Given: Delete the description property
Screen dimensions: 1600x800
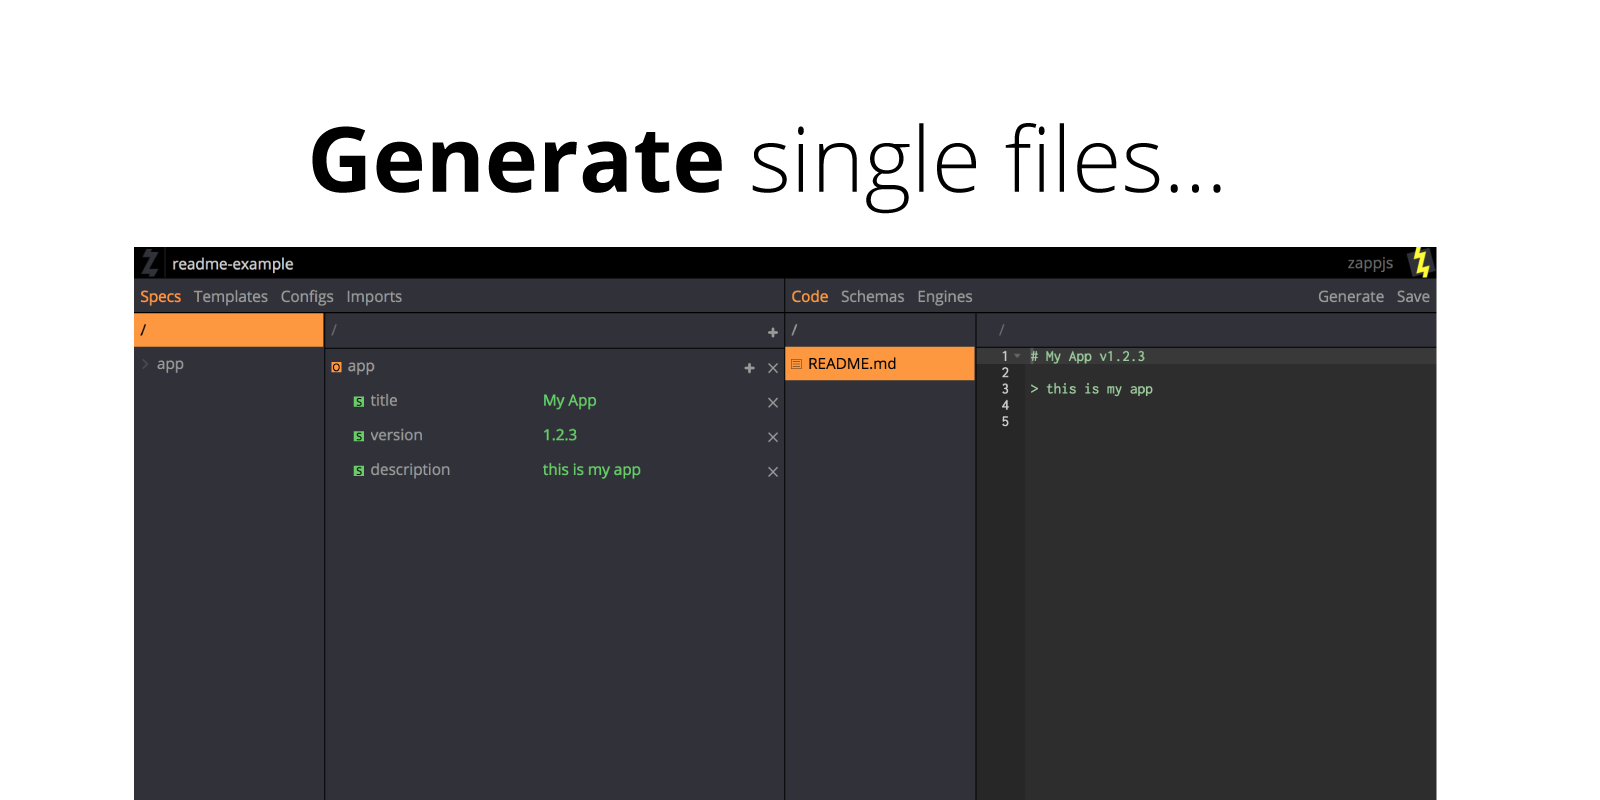Looking at the screenshot, I should tap(773, 472).
